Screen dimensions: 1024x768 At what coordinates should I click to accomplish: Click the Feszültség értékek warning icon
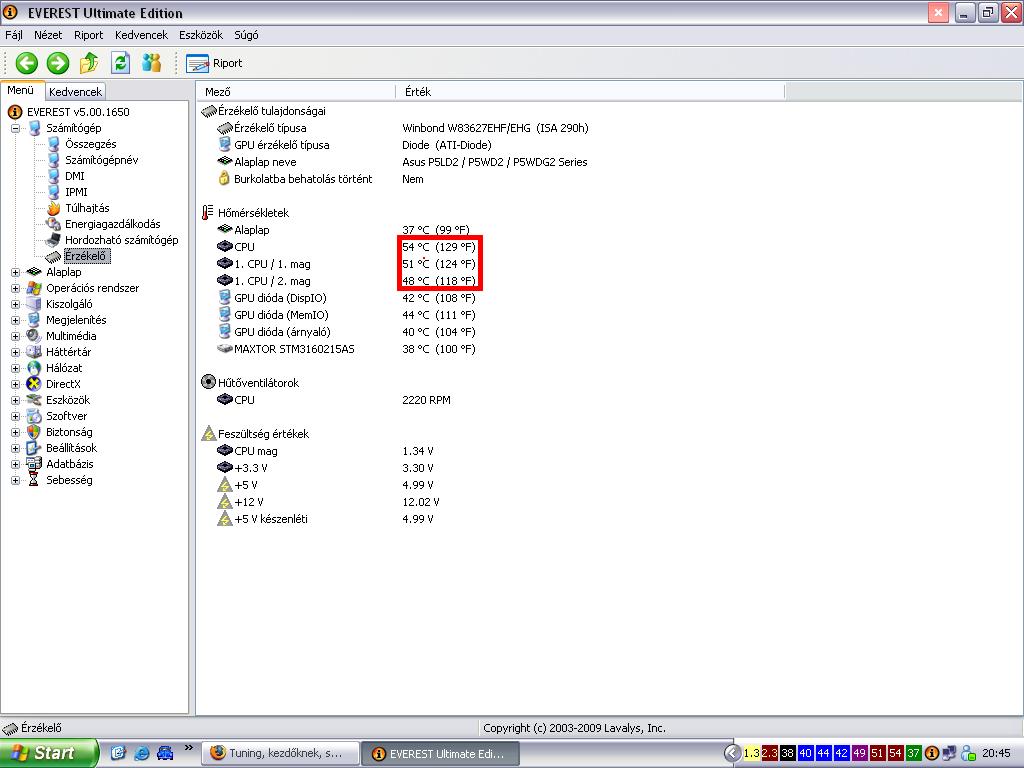pyautogui.click(x=208, y=434)
